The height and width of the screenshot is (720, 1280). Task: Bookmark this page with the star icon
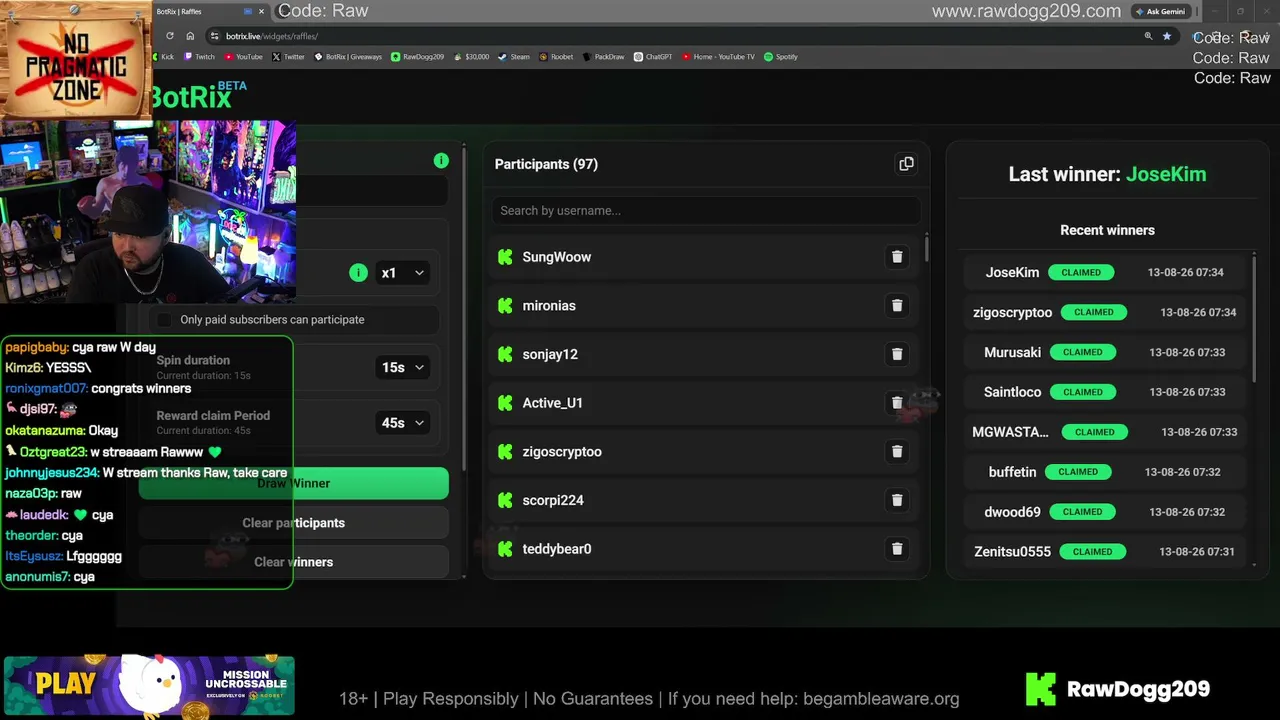tap(1166, 36)
